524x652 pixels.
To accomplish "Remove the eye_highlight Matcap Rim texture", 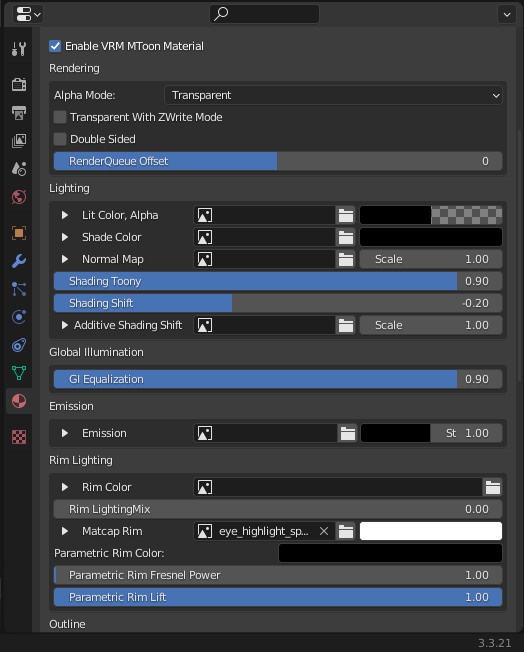I will tap(324, 531).
